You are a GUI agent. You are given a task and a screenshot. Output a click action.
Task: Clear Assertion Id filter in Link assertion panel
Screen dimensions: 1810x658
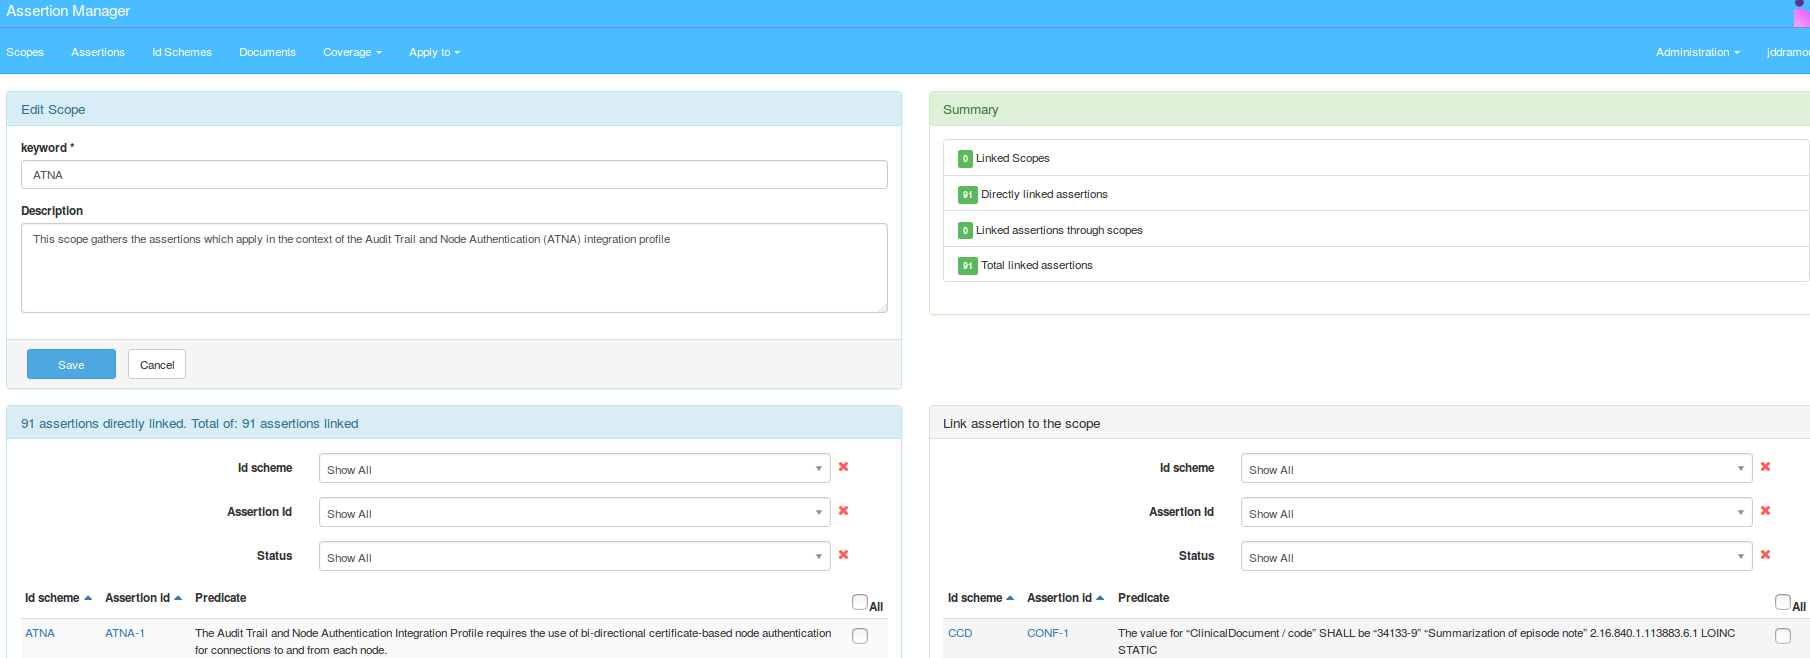(1765, 511)
